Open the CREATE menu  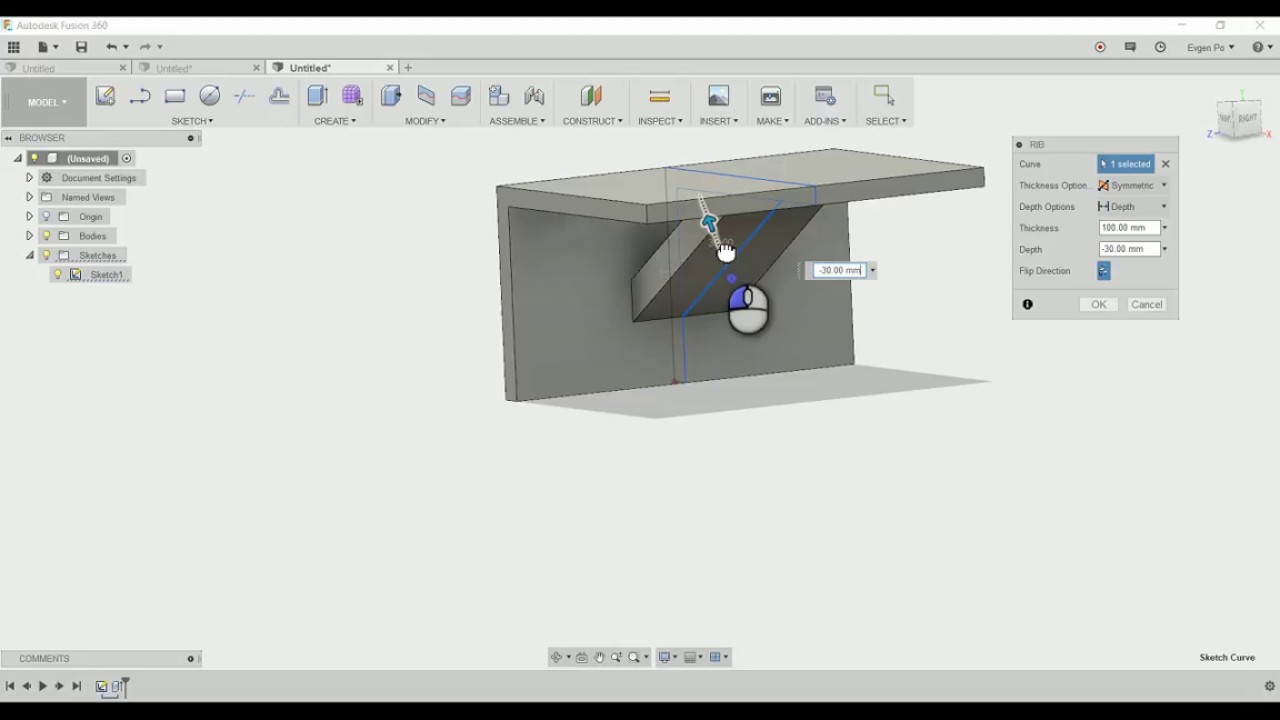click(335, 121)
